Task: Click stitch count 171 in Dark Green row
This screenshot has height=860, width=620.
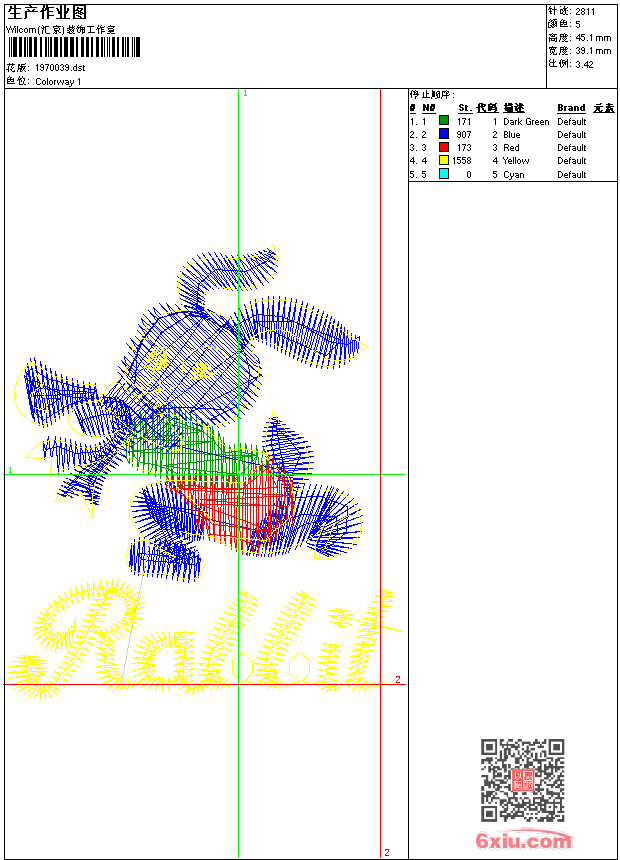Action: (464, 122)
